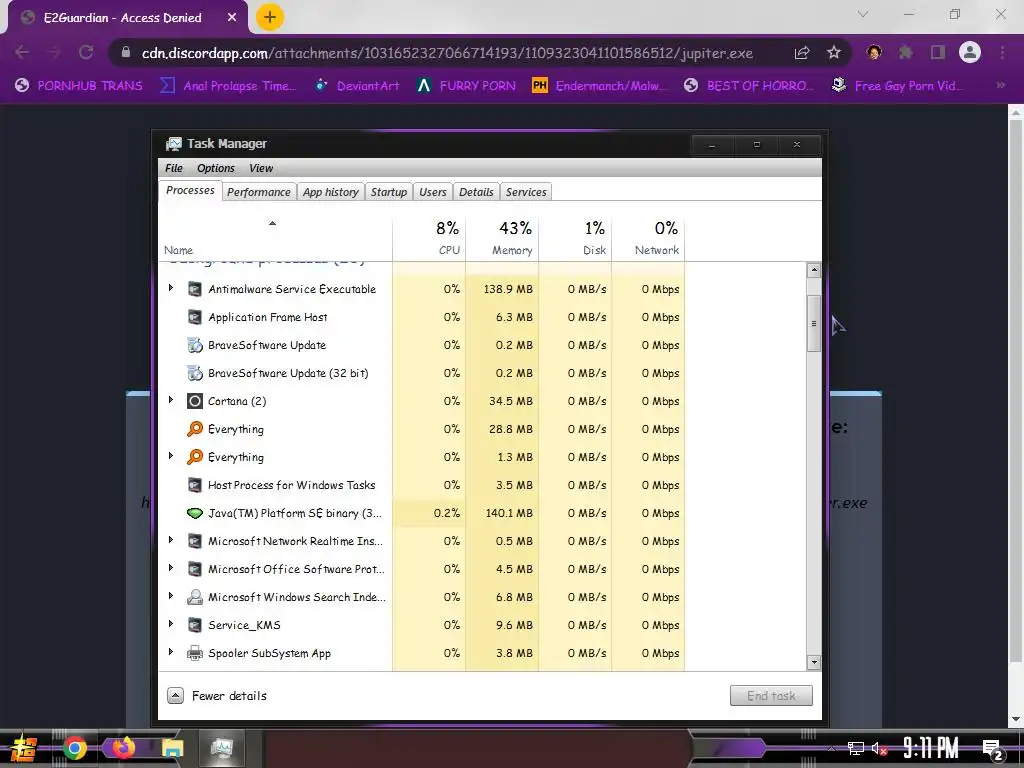Click the Microsoft Network Realtime Inspection icon
Screen dimensions: 1024x768
195,541
